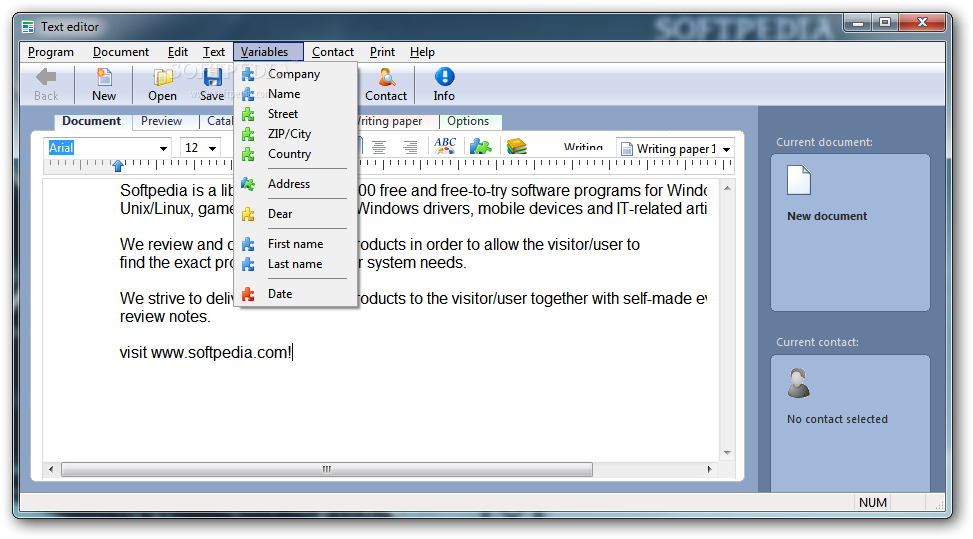Screen dimensions: 973x539
Task: Expand the Writing paper 1 dropdown
Action: pos(727,149)
